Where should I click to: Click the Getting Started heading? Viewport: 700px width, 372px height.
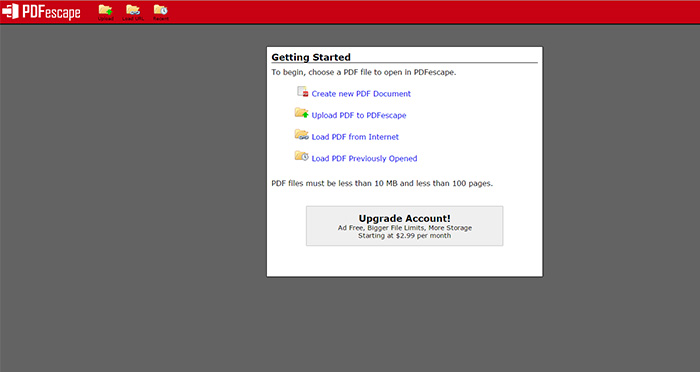pyautogui.click(x=311, y=57)
